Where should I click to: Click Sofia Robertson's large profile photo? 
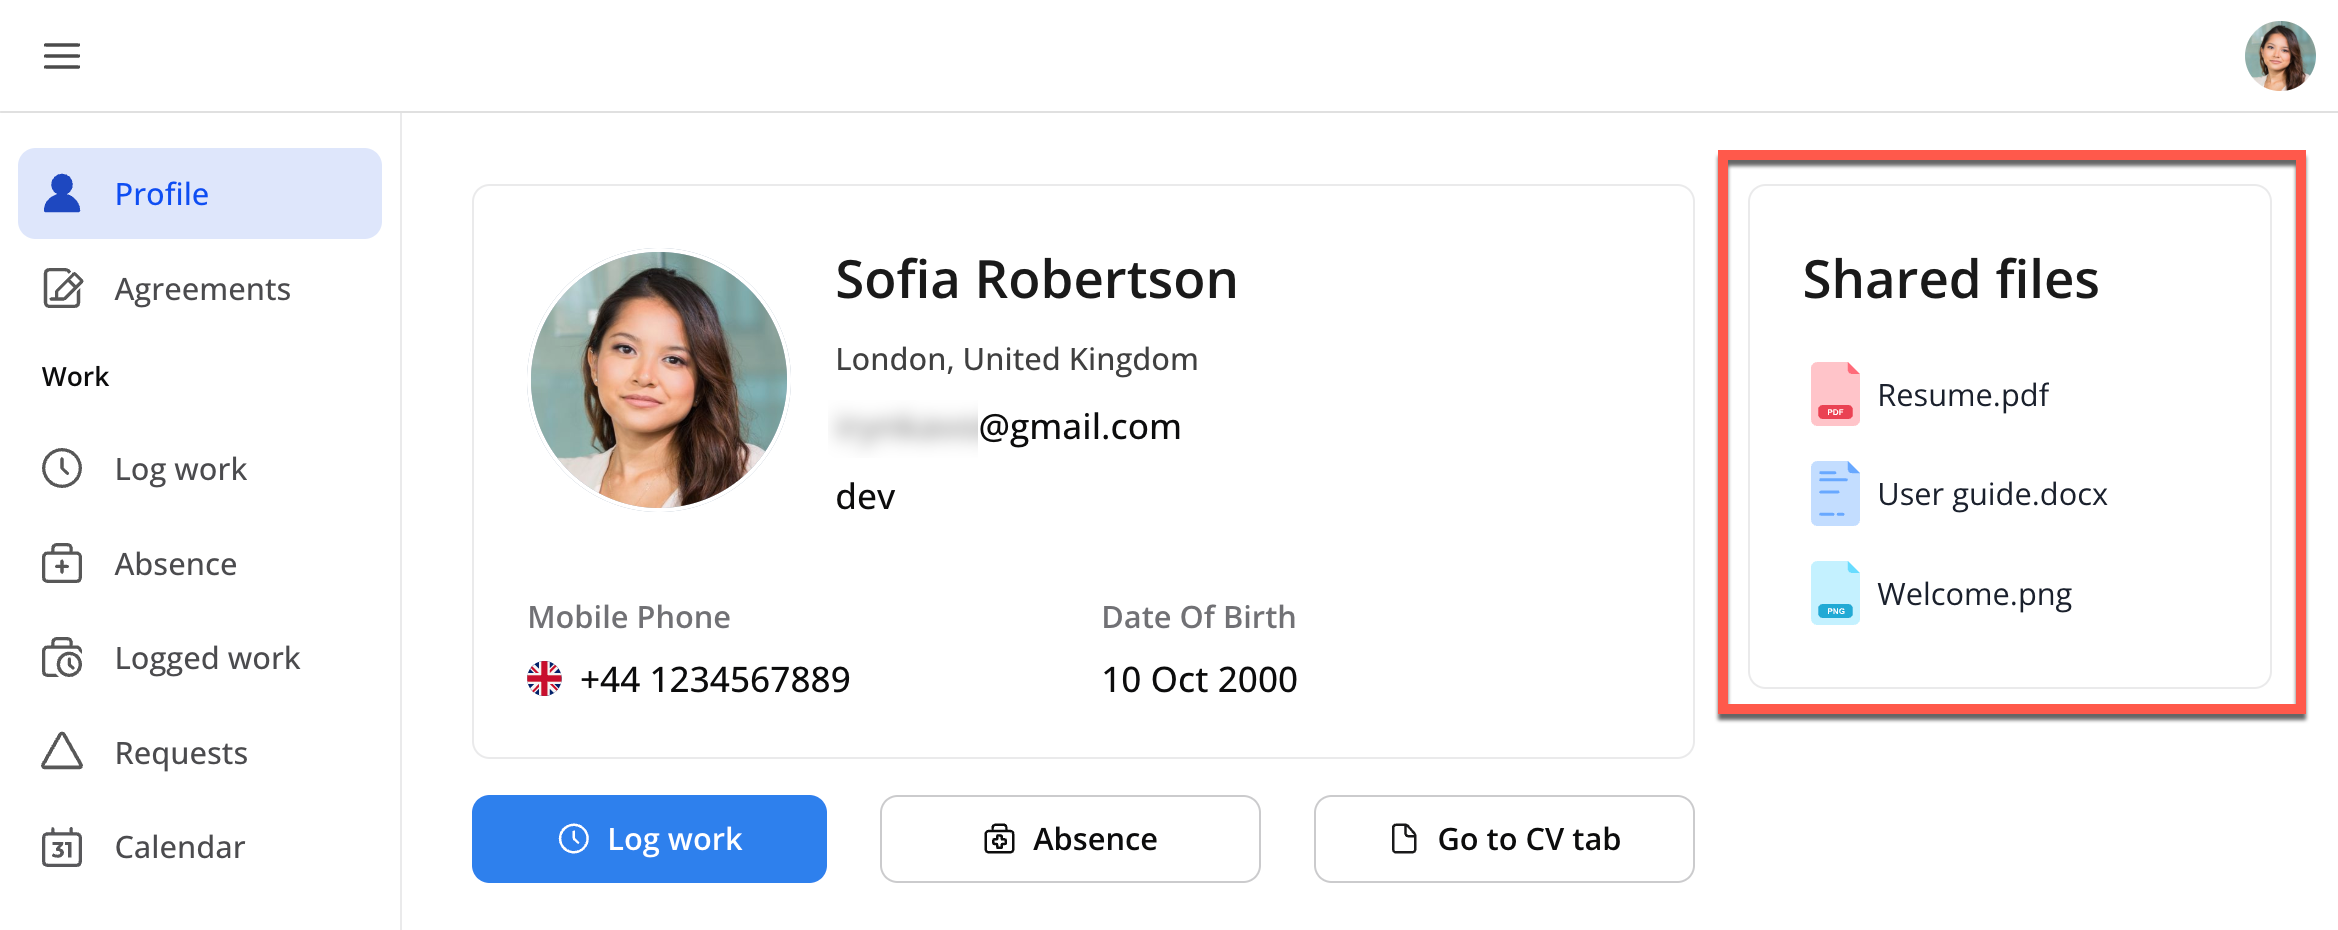(x=659, y=380)
